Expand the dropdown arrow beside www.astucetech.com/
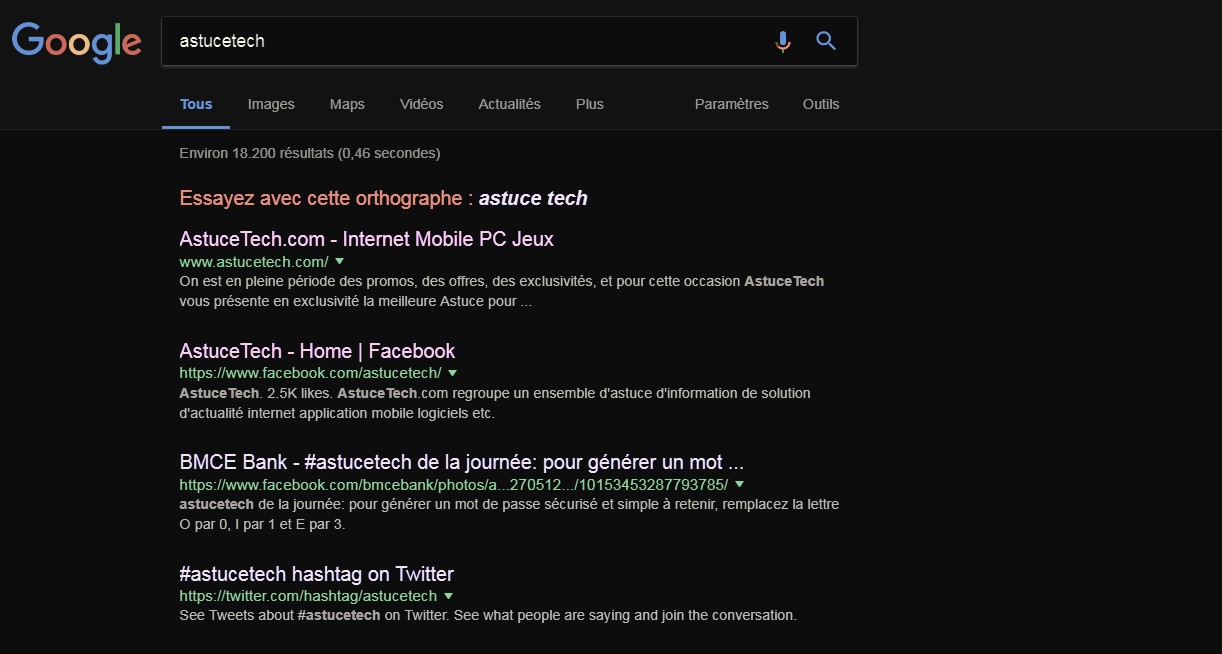Screen dimensions: 1222x654 click(x=339, y=261)
